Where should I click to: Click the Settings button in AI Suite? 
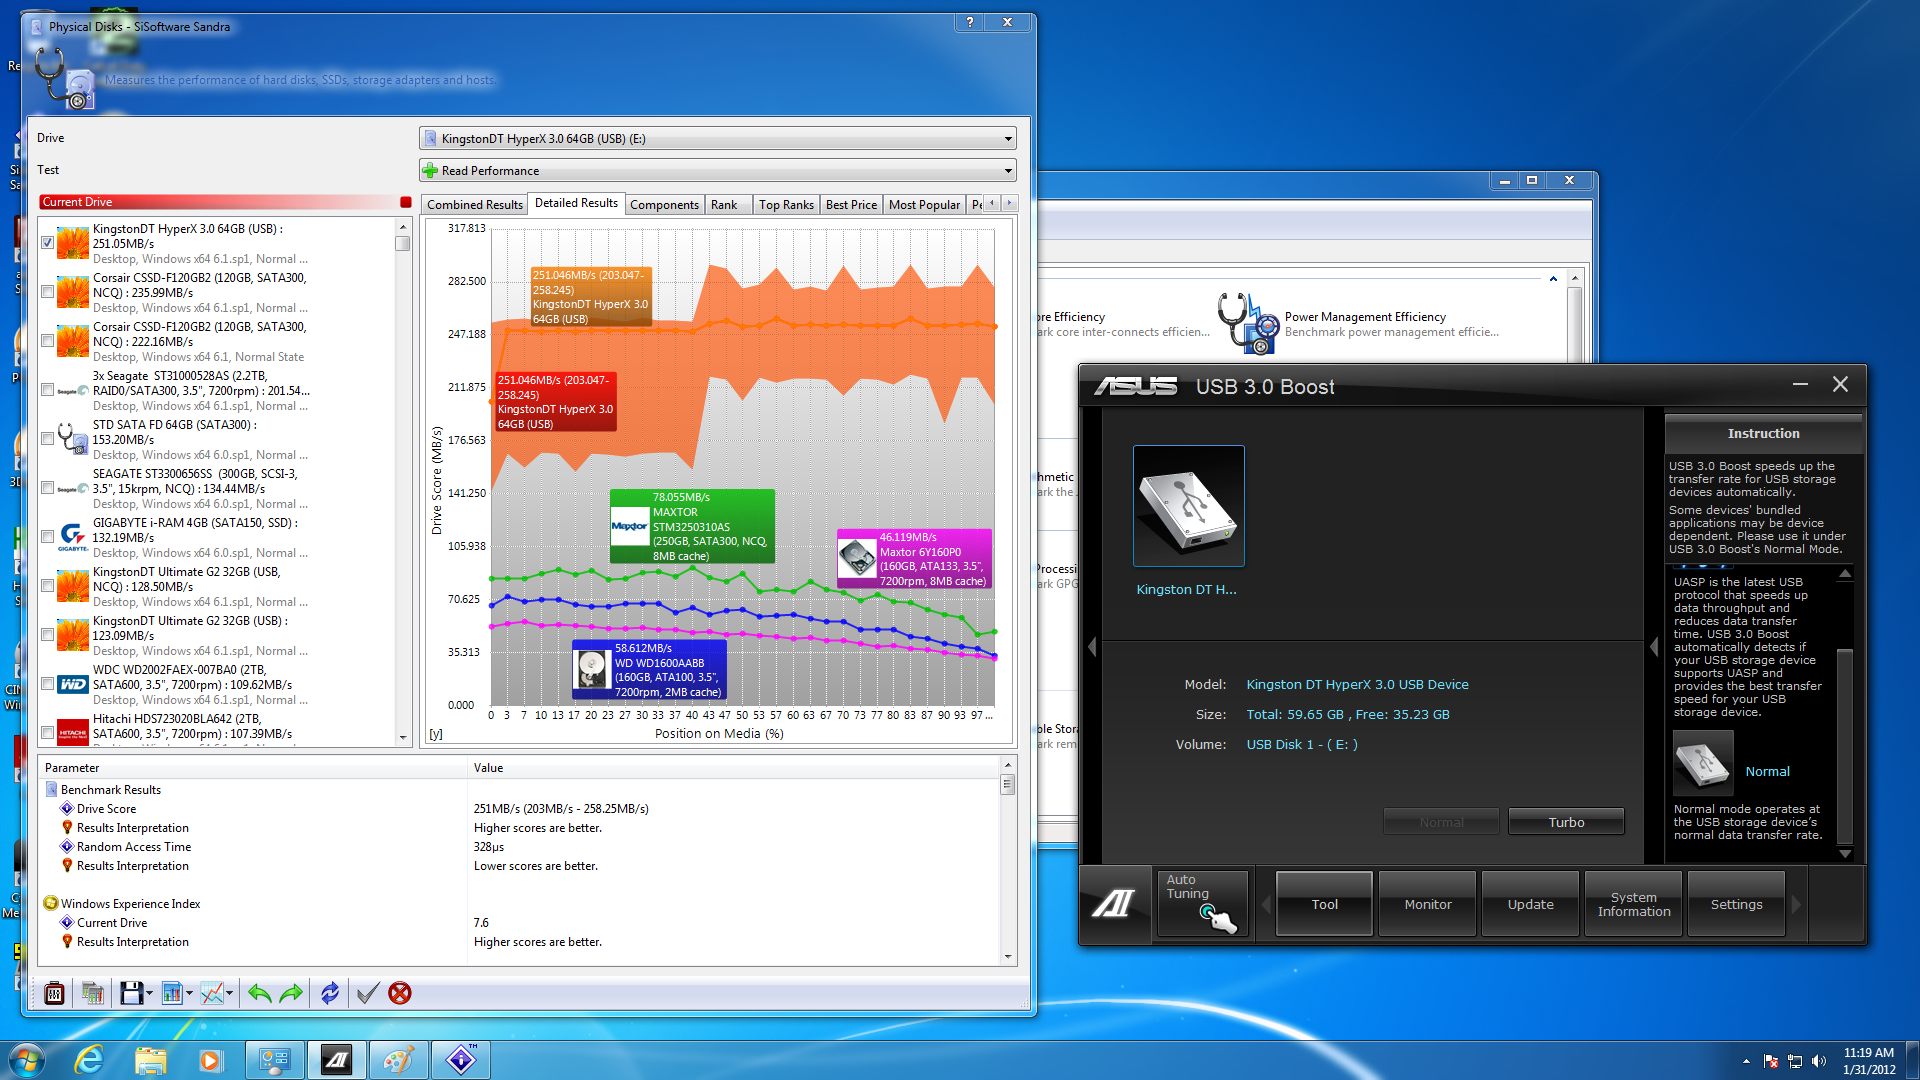pyautogui.click(x=1737, y=904)
